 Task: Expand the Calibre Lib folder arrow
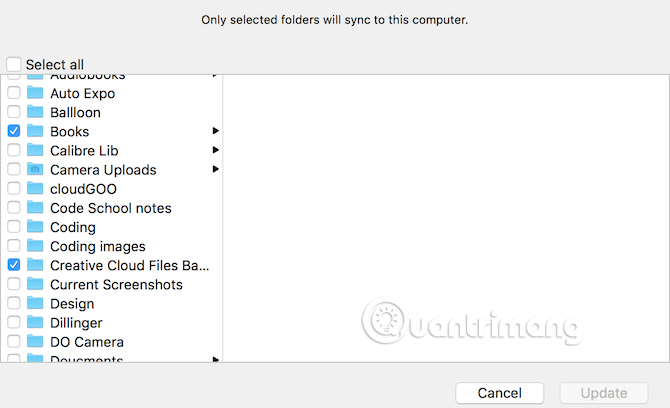click(x=215, y=150)
